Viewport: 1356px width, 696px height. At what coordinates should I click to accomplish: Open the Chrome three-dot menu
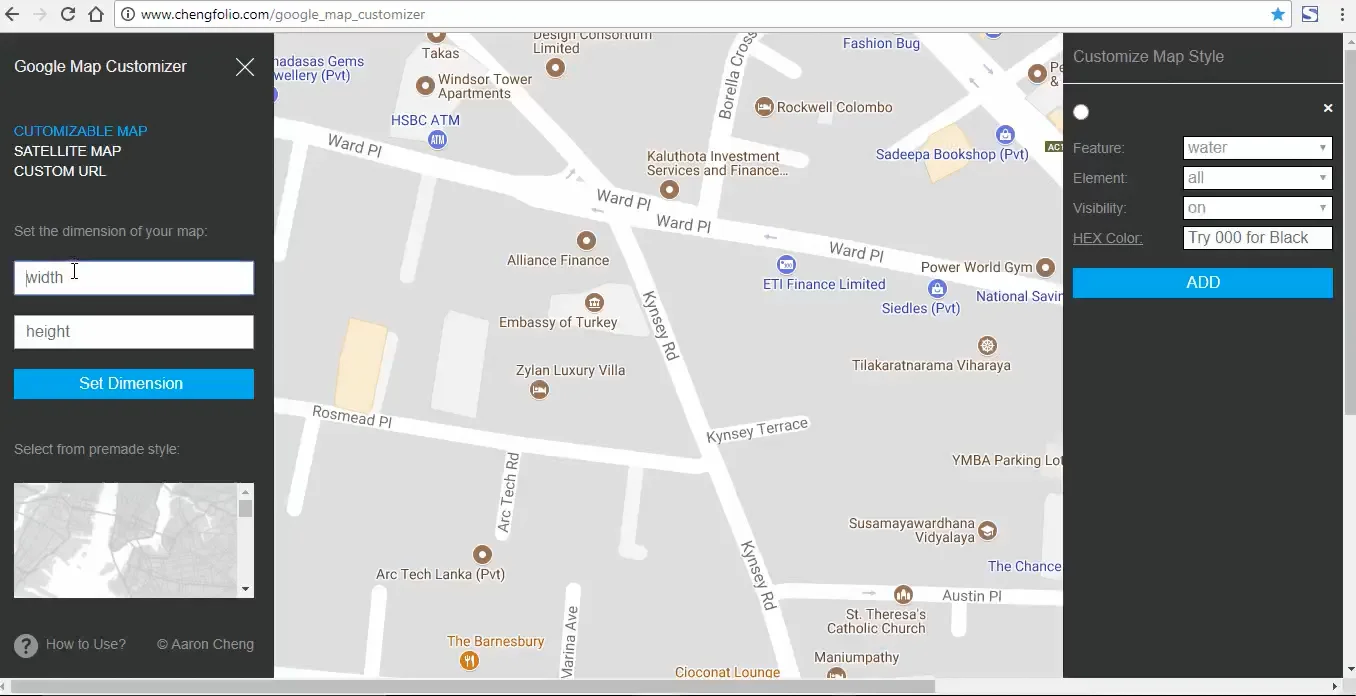(1342, 14)
